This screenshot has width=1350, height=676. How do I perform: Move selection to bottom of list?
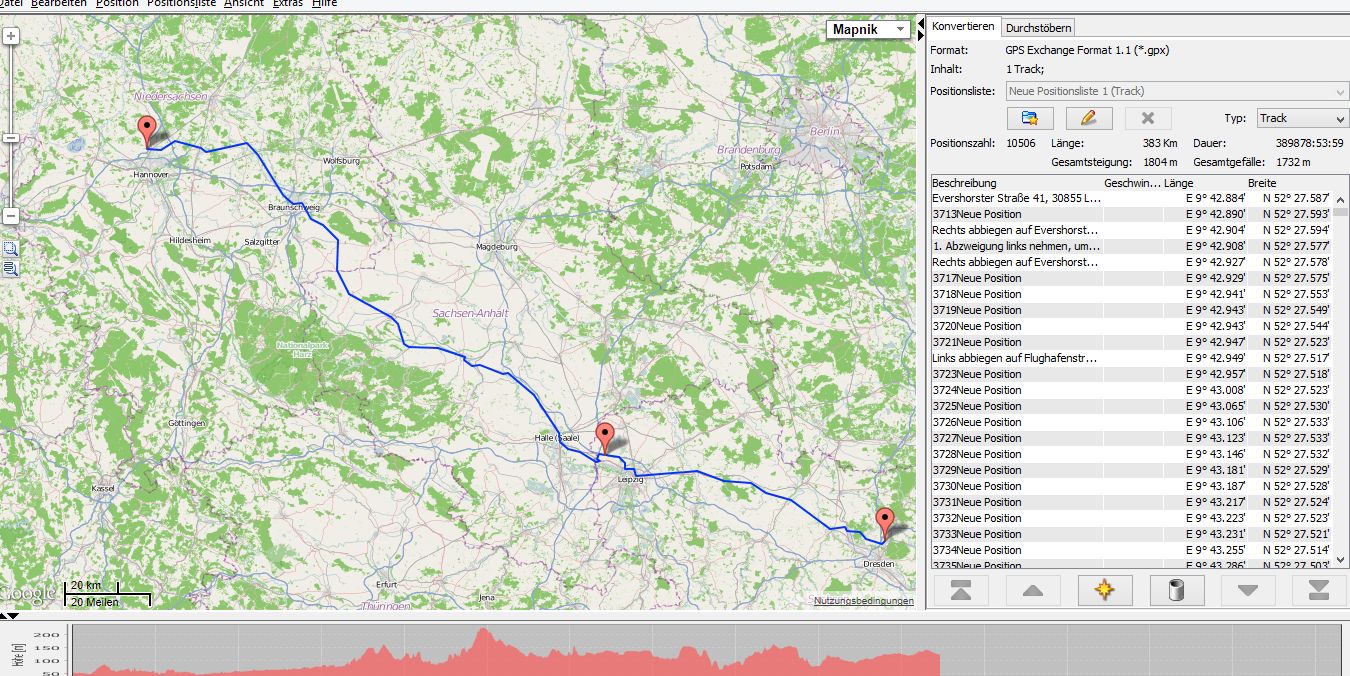click(x=1319, y=590)
